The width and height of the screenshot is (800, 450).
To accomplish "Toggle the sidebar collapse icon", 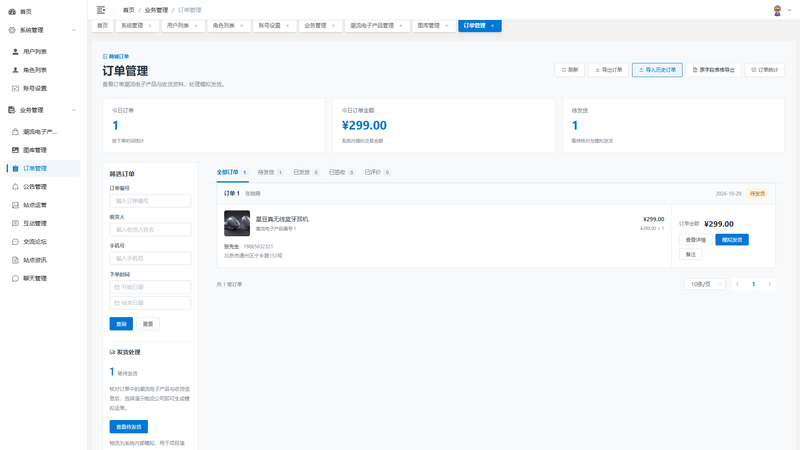I will [101, 10].
